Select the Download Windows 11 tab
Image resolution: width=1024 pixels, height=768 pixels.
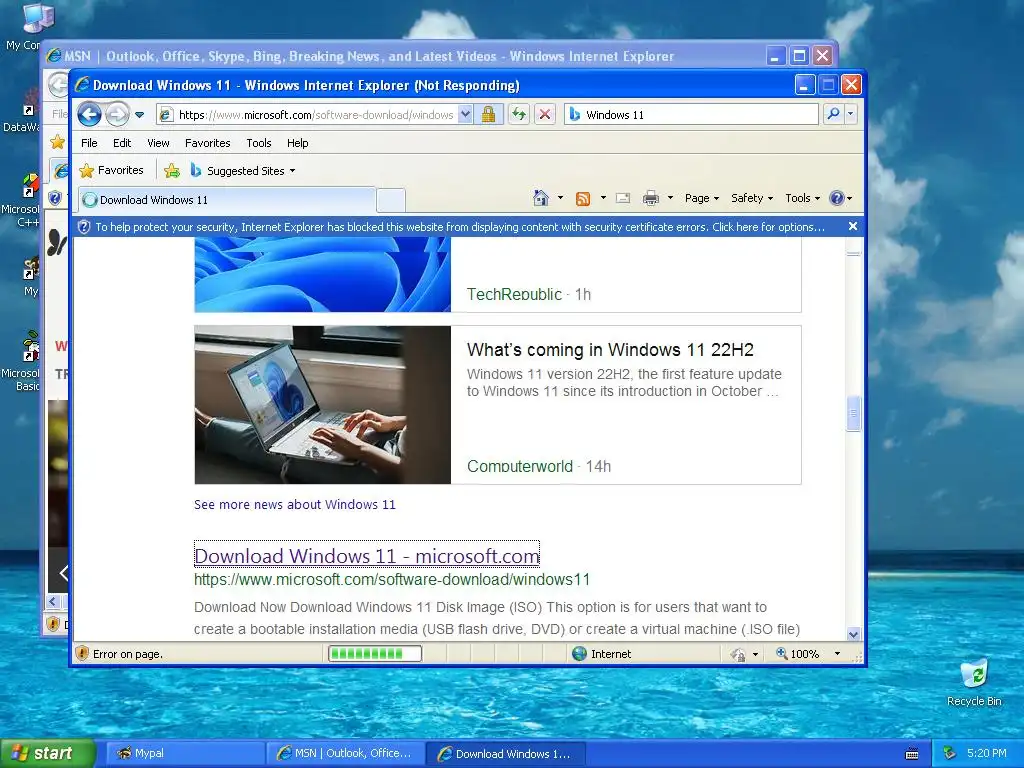(227, 200)
